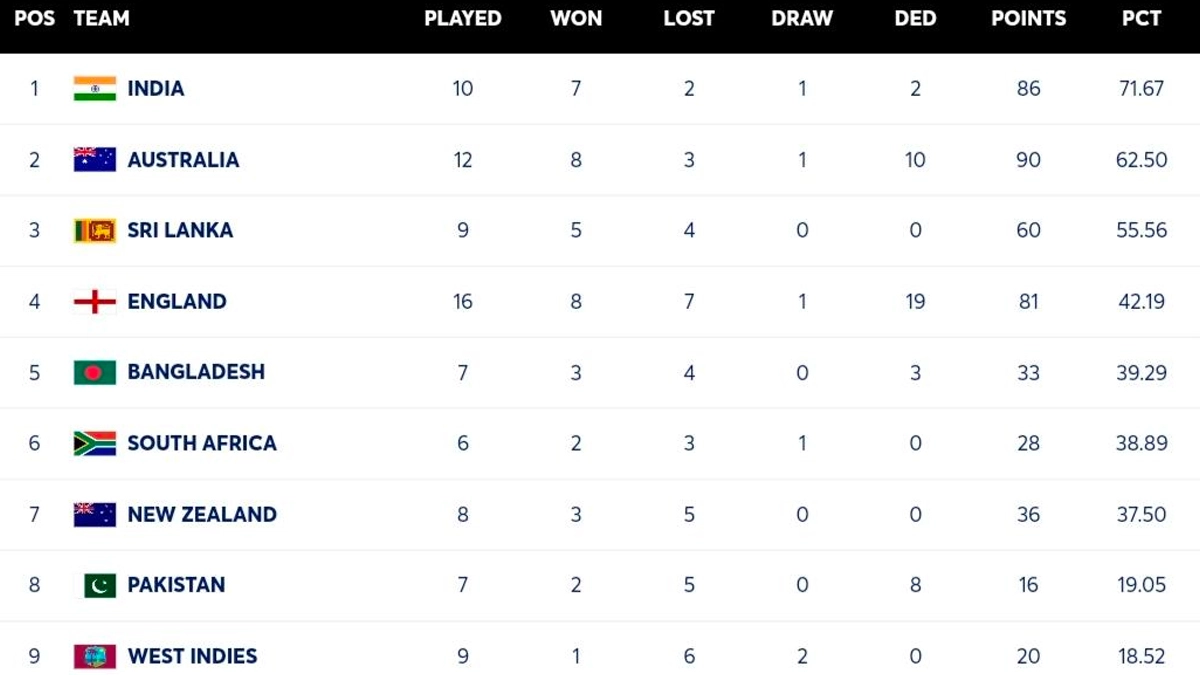The width and height of the screenshot is (1200, 675).
Task: Click the DED column header
Action: (x=915, y=19)
